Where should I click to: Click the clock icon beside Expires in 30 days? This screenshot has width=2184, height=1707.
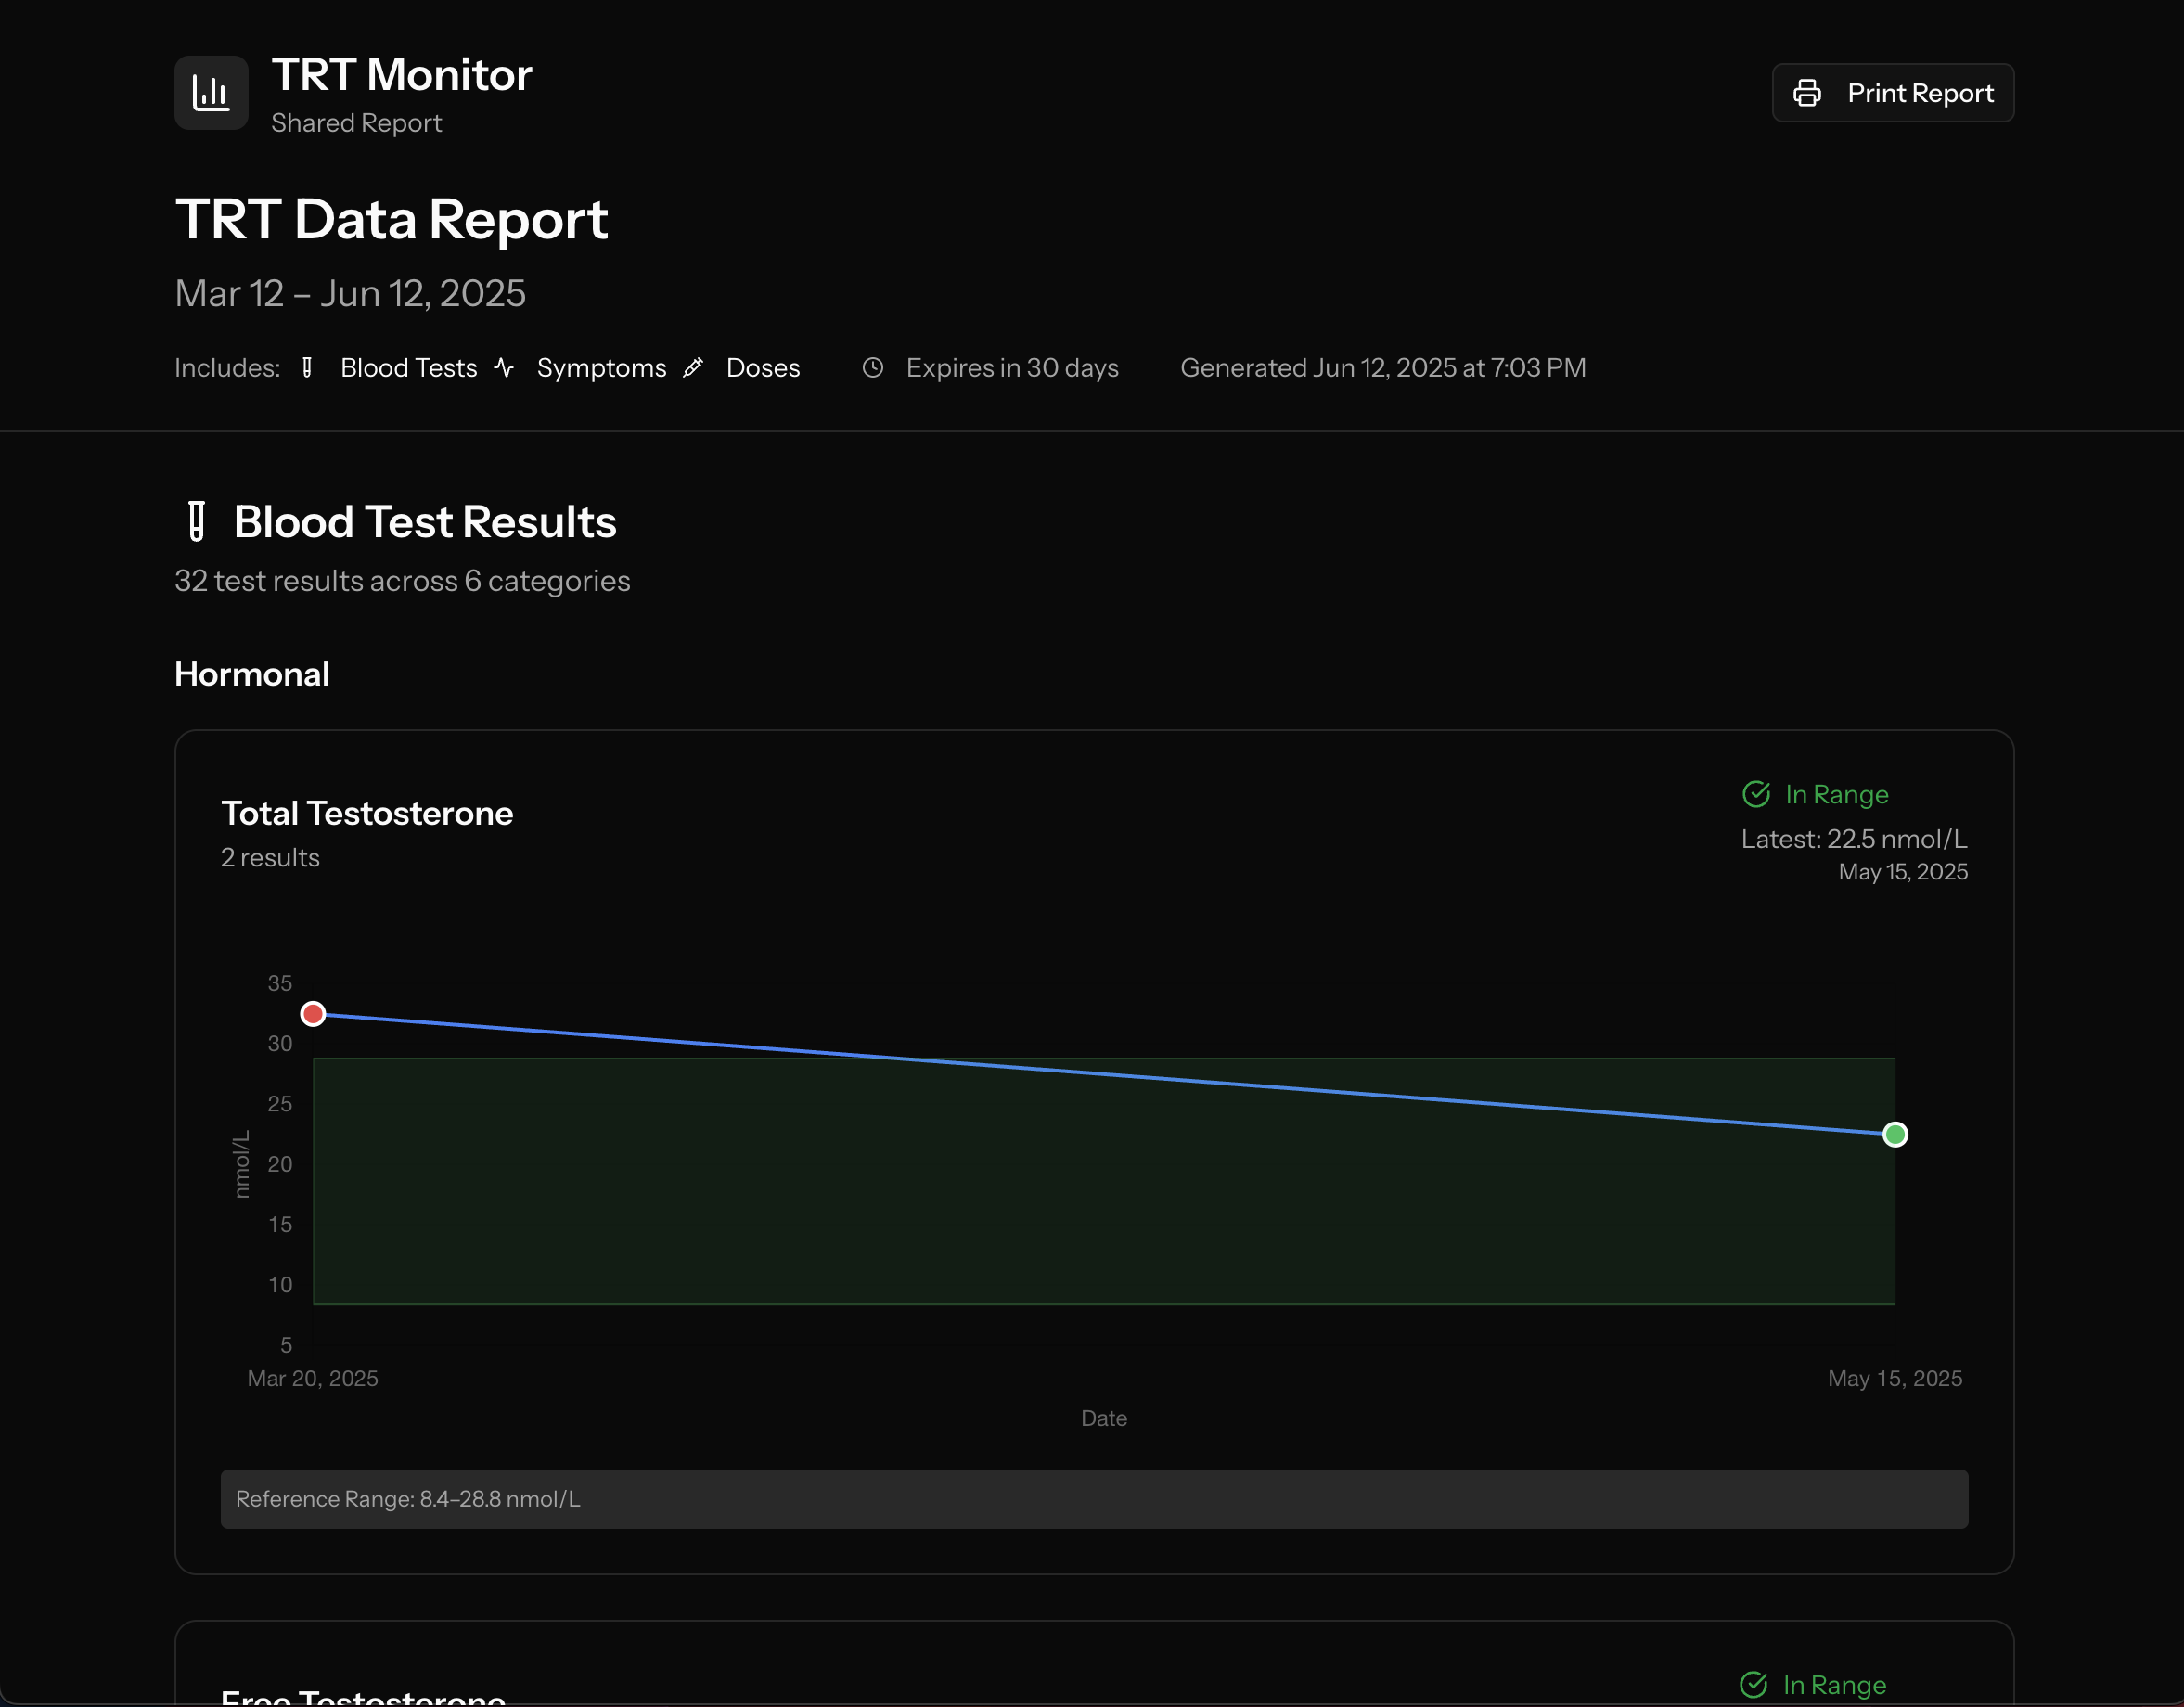pos(873,368)
